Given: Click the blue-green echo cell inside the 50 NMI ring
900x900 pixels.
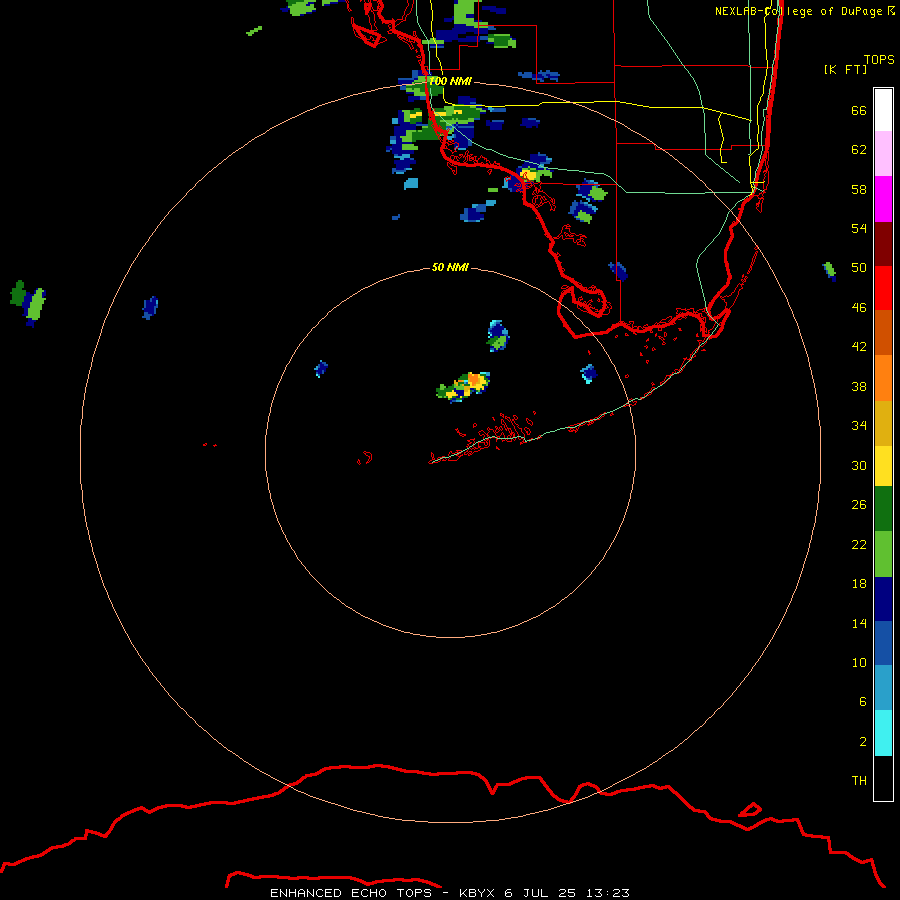Looking at the screenshot, I should coord(498,335).
